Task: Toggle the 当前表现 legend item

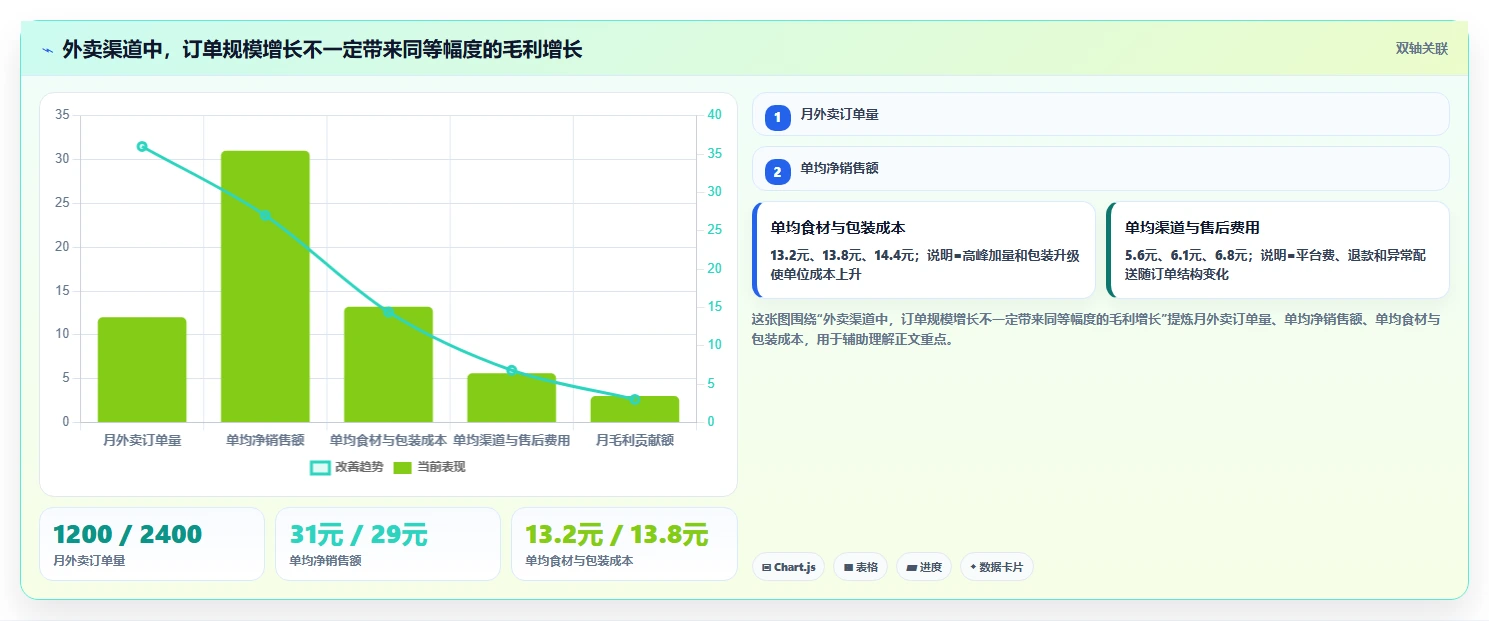Action: click(430, 467)
